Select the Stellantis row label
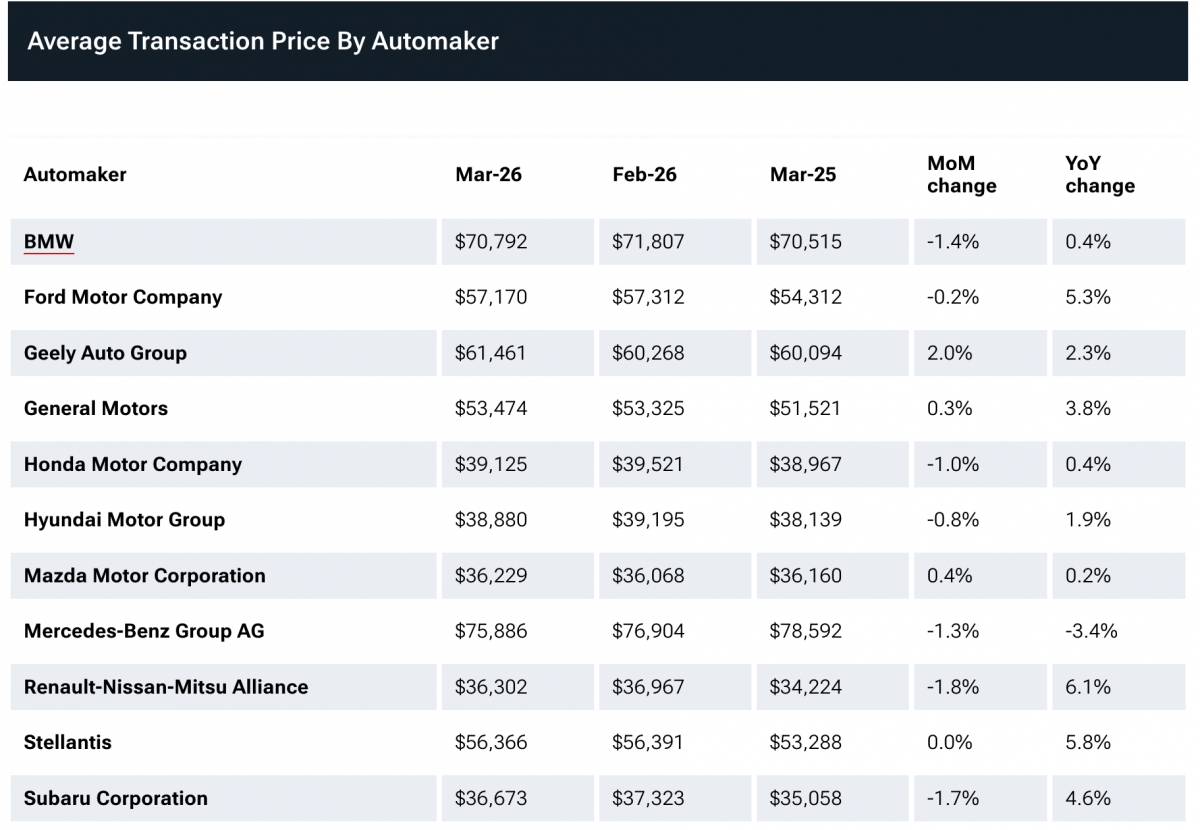 pyautogui.click(x=68, y=742)
